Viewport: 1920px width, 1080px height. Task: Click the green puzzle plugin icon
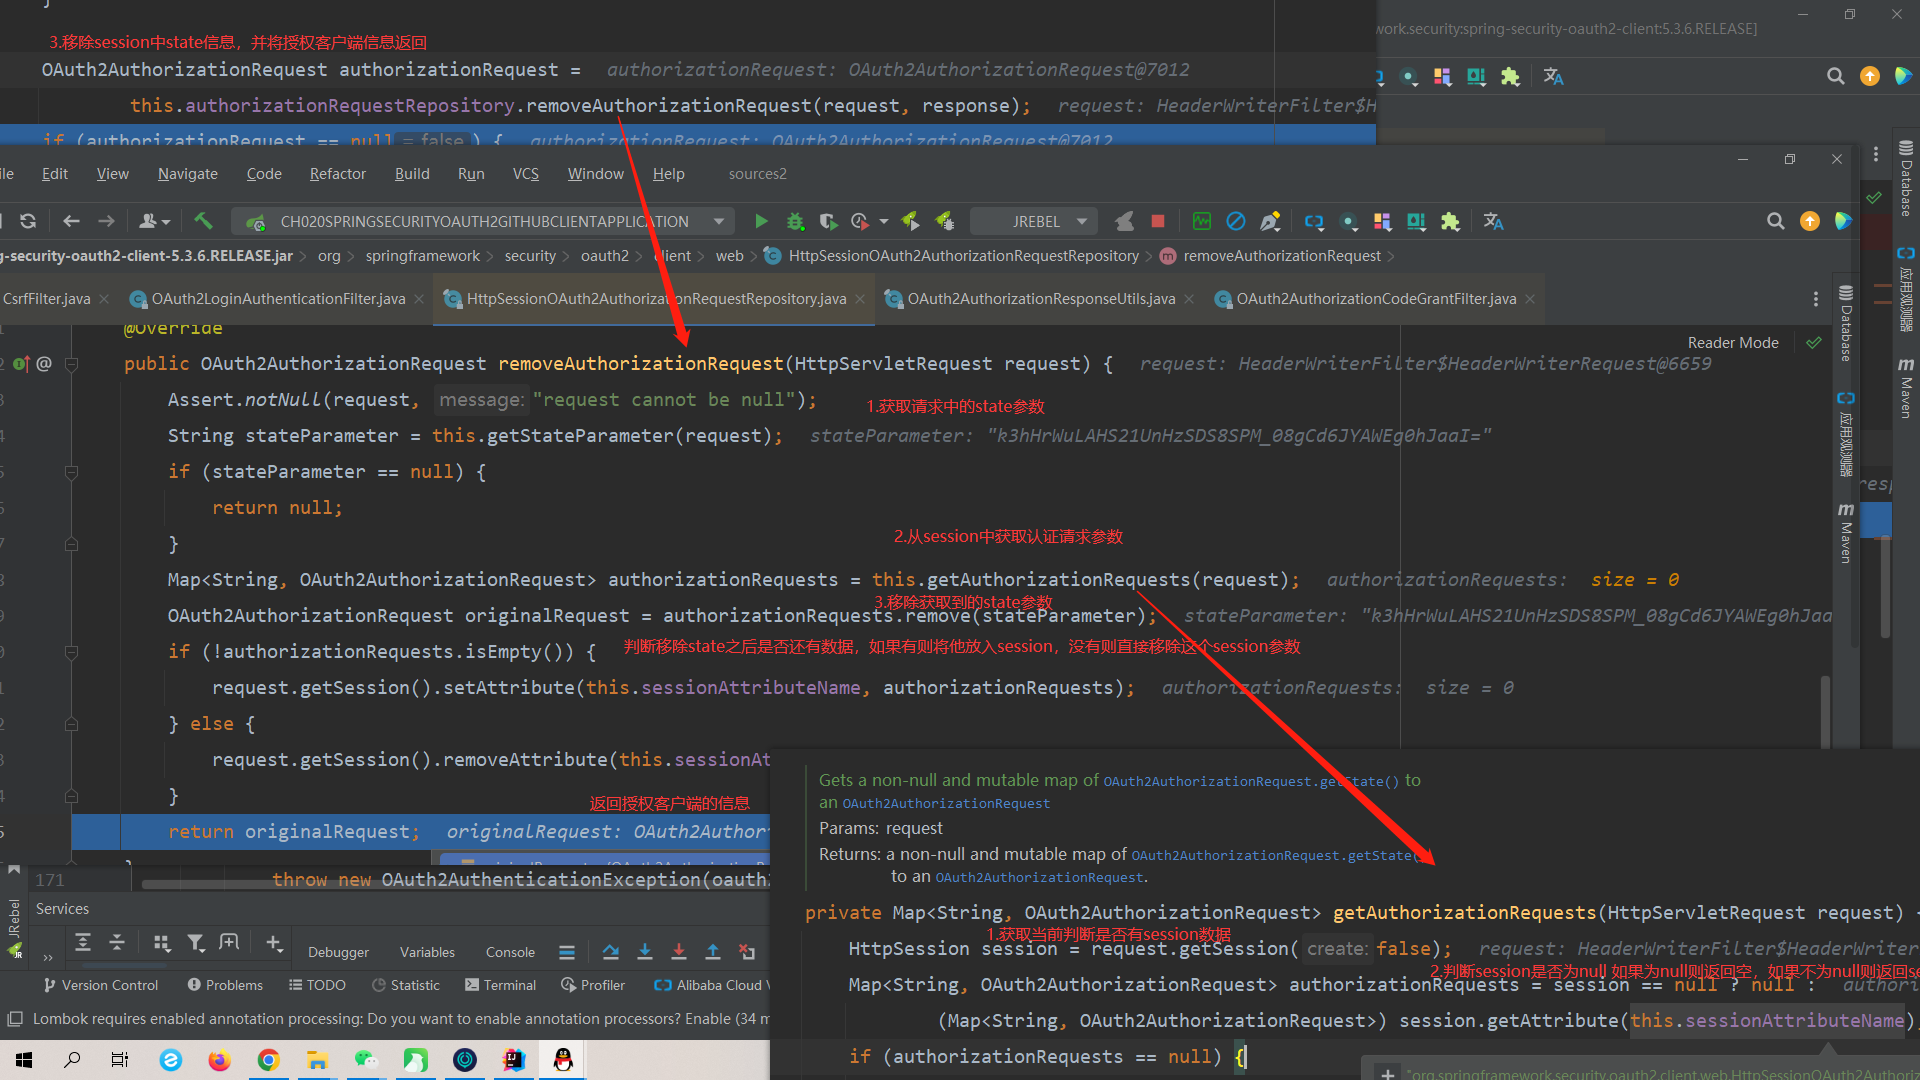point(1450,221)
